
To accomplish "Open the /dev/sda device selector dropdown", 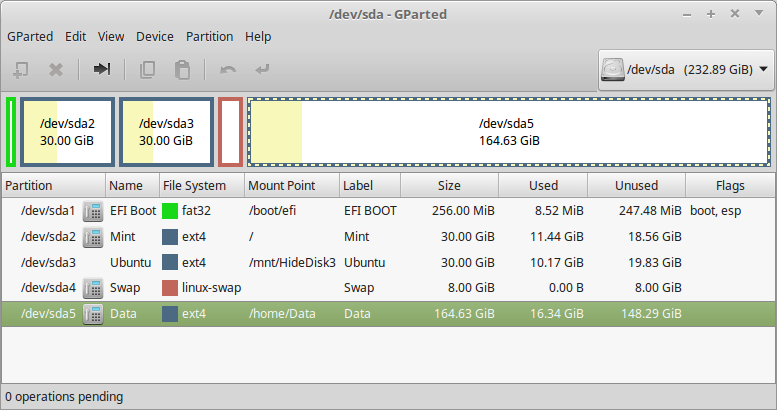I will coord(686,69).
